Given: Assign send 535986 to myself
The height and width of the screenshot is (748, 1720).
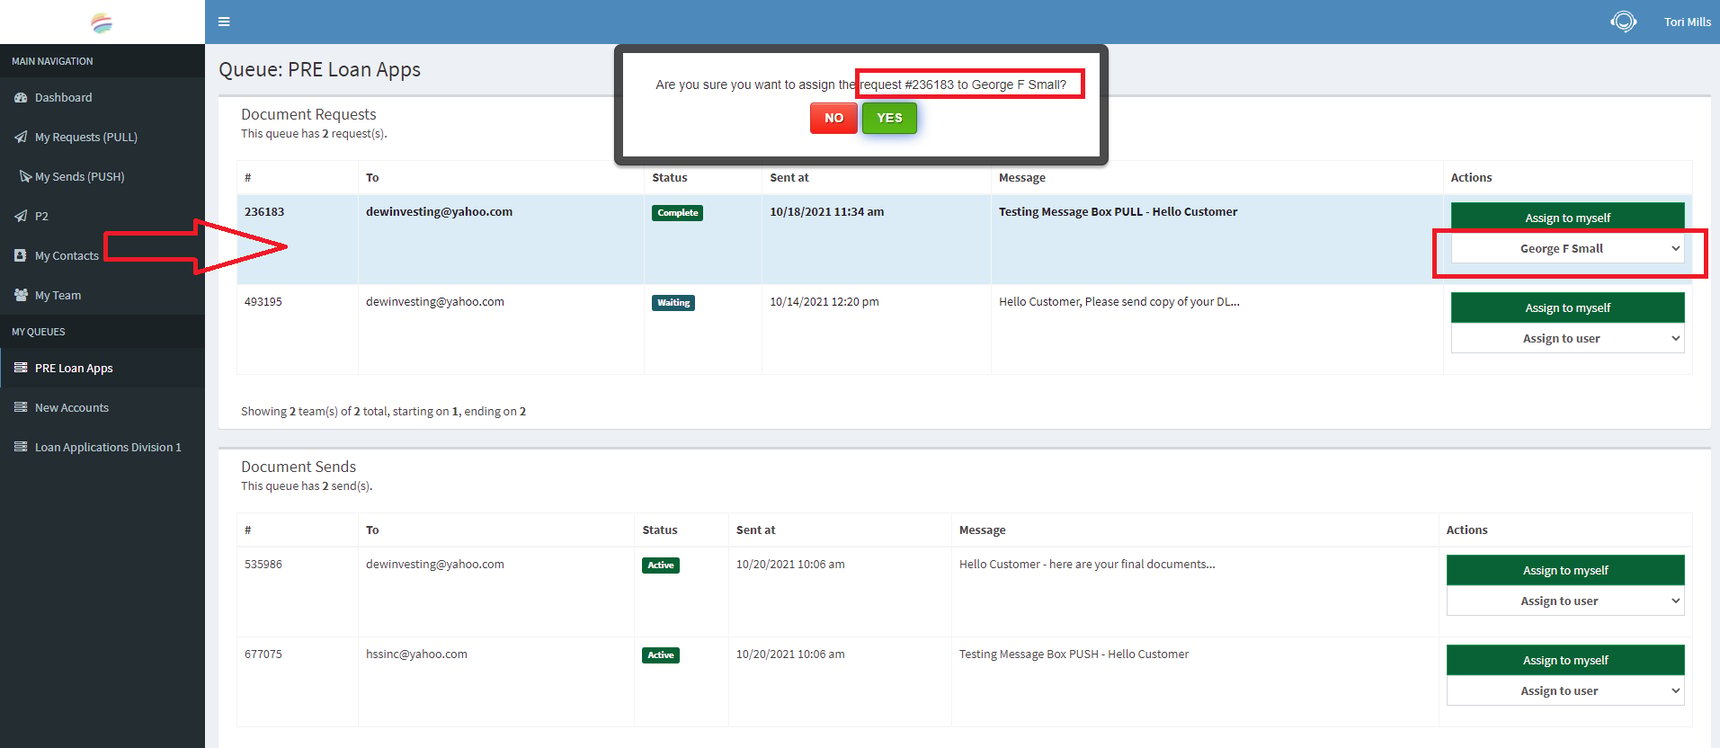Looking at the screenshot, I should click(1565, 570).
